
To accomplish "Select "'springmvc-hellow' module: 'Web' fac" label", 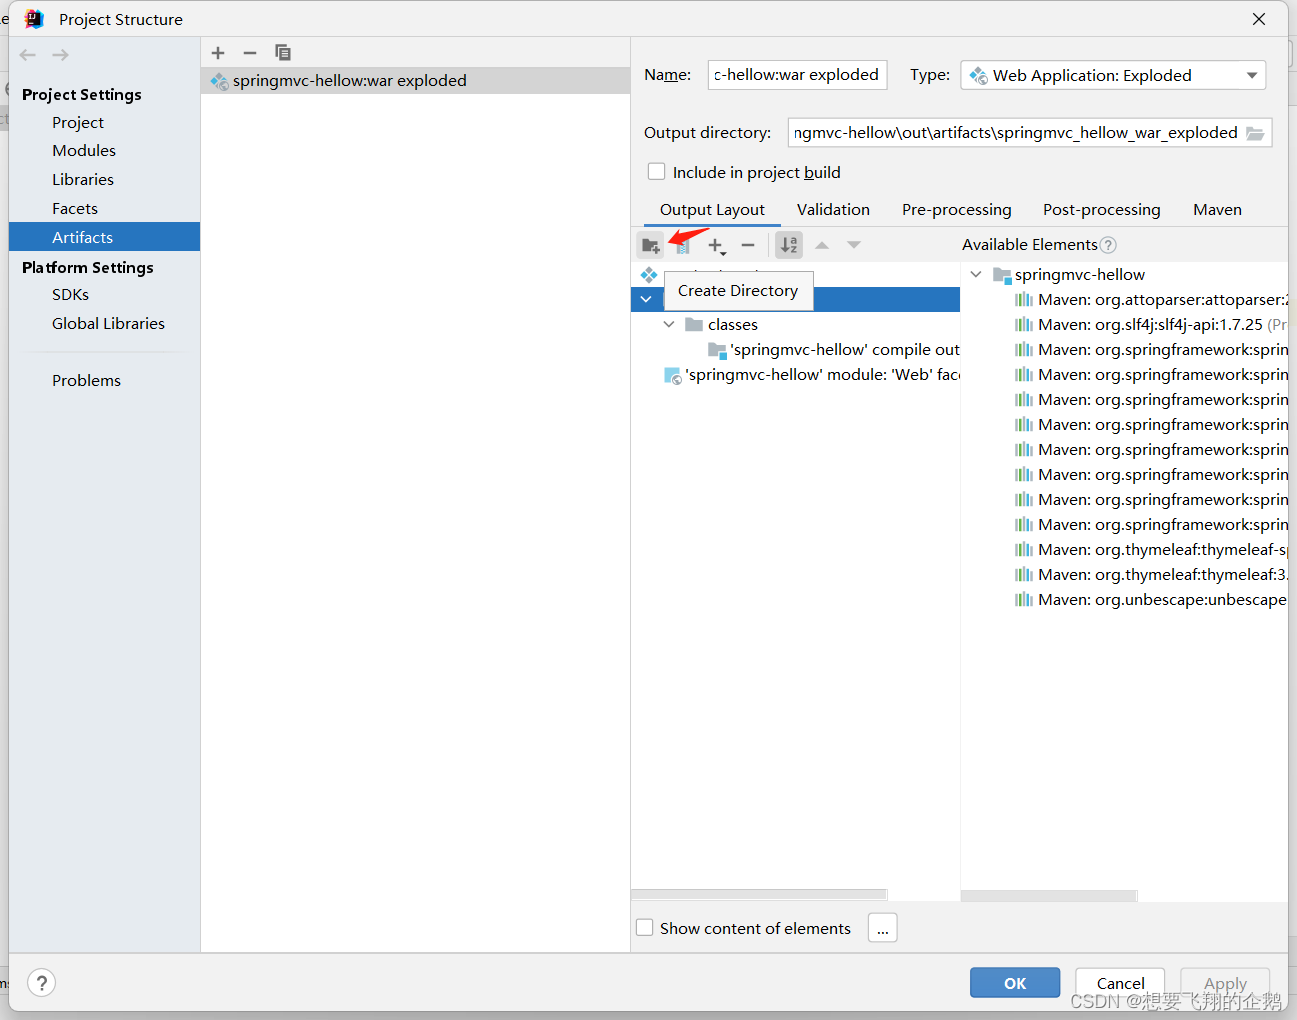I will [x=822, y=375].
